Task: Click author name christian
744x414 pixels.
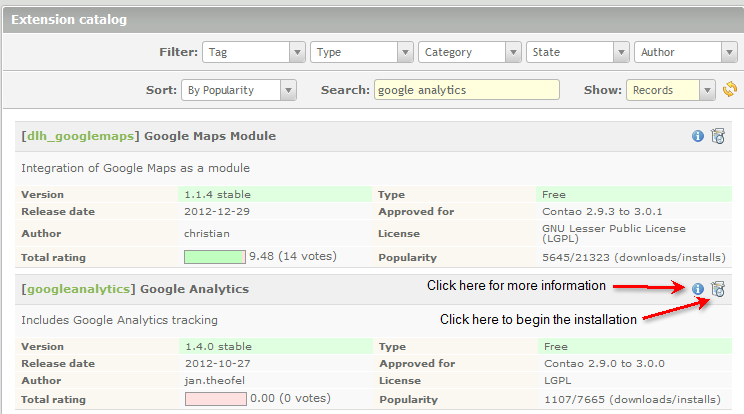Action: [x=207, y=233]
